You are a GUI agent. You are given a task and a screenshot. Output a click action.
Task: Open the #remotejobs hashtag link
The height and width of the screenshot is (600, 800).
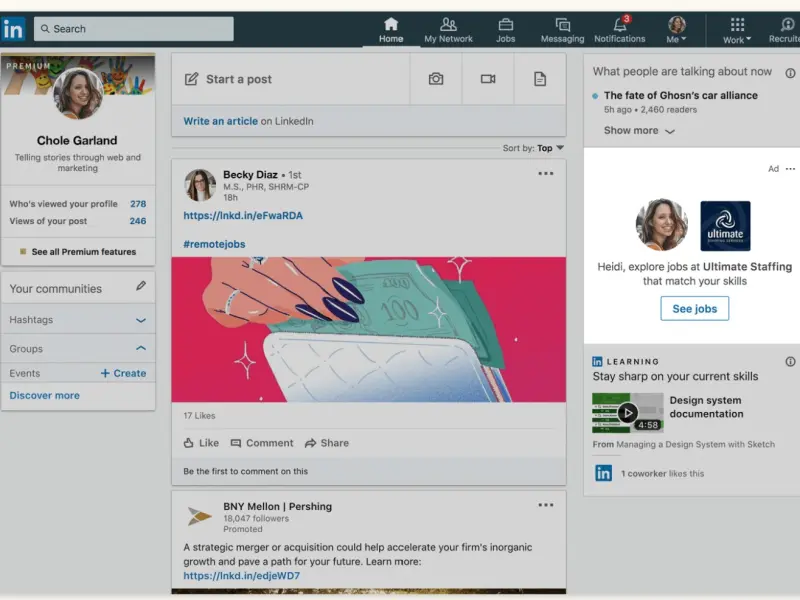click(x=214, y=244)
